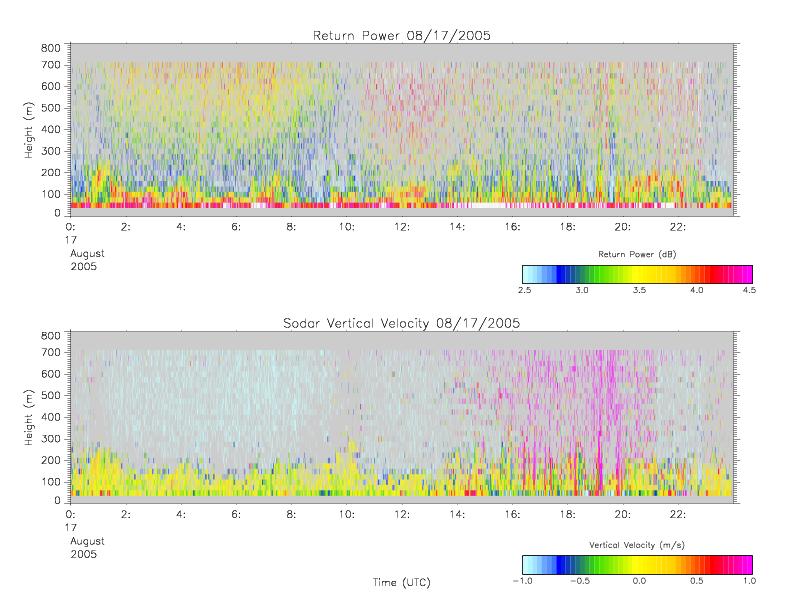Click the "2:" time tick under Vertical Velocity plot
The image size is (791, 611).
(x=126, y=515)
